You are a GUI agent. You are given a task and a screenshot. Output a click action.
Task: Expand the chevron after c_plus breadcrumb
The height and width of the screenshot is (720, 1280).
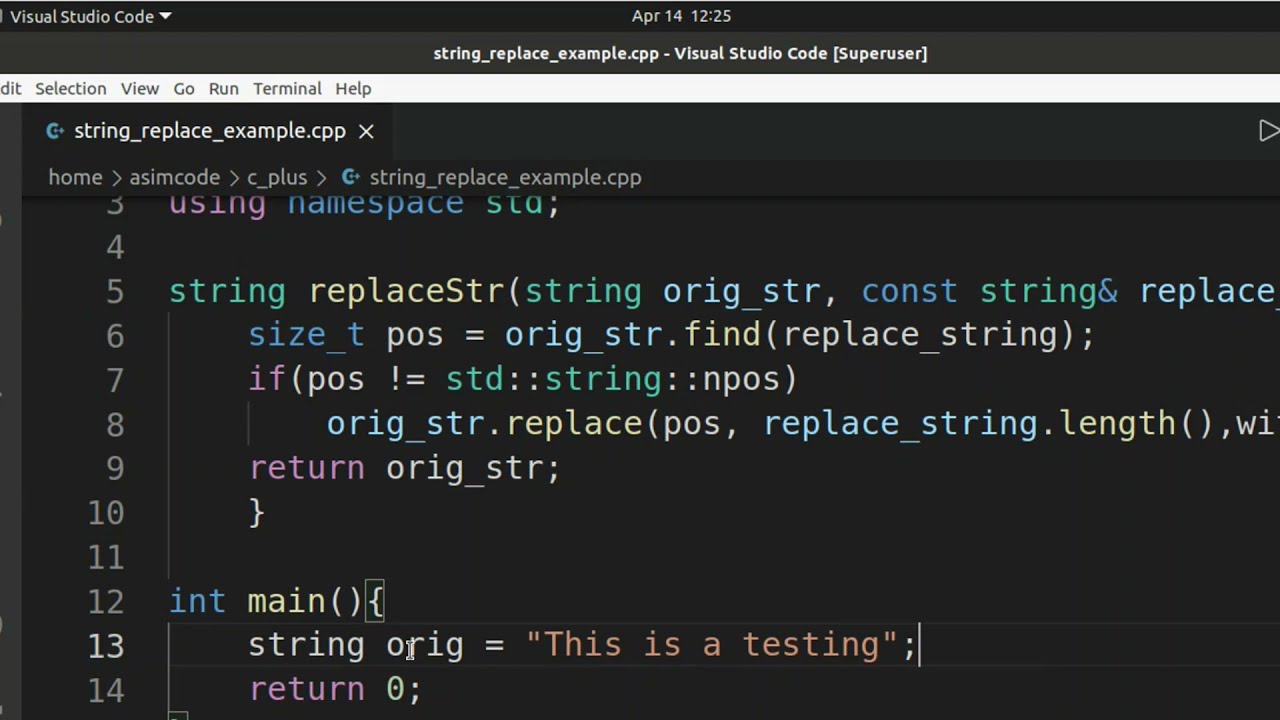click(322, 177)
